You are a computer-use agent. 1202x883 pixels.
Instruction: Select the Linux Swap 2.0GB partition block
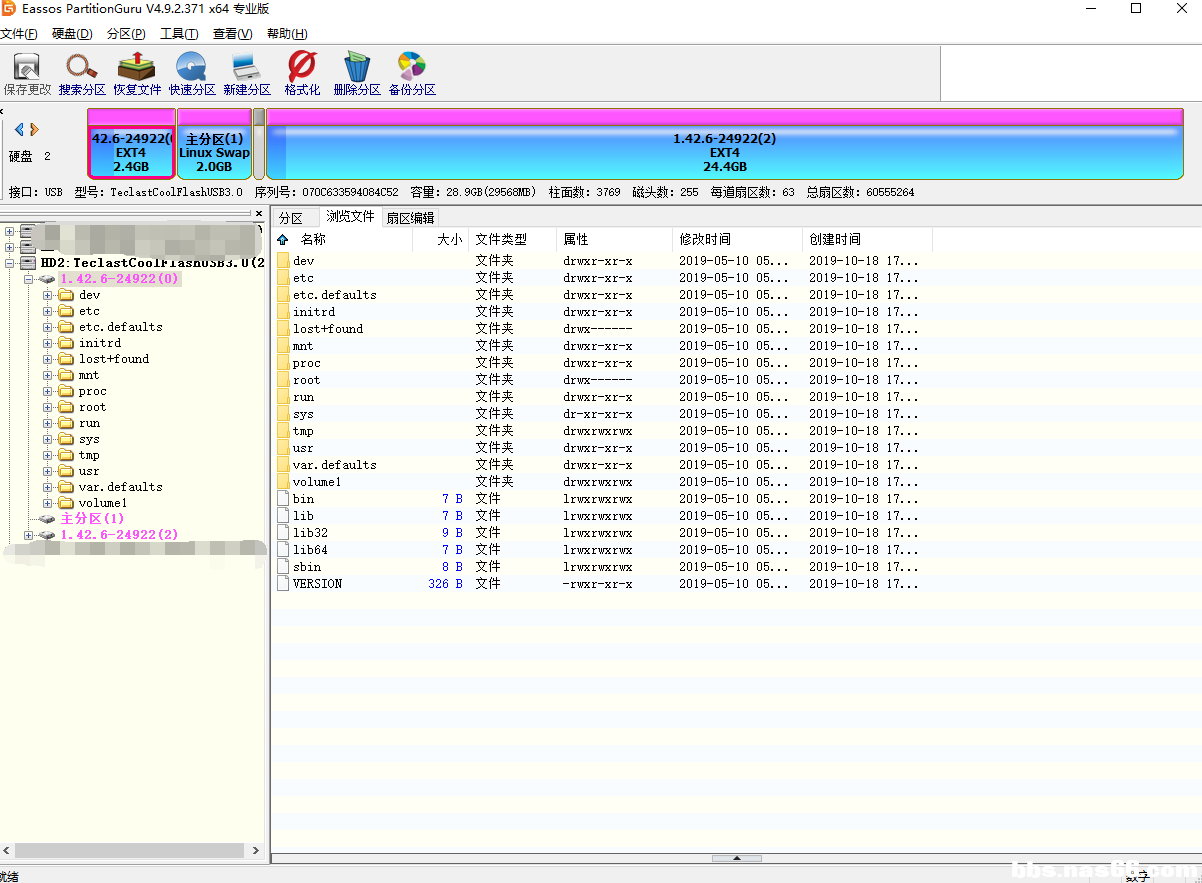214,152
